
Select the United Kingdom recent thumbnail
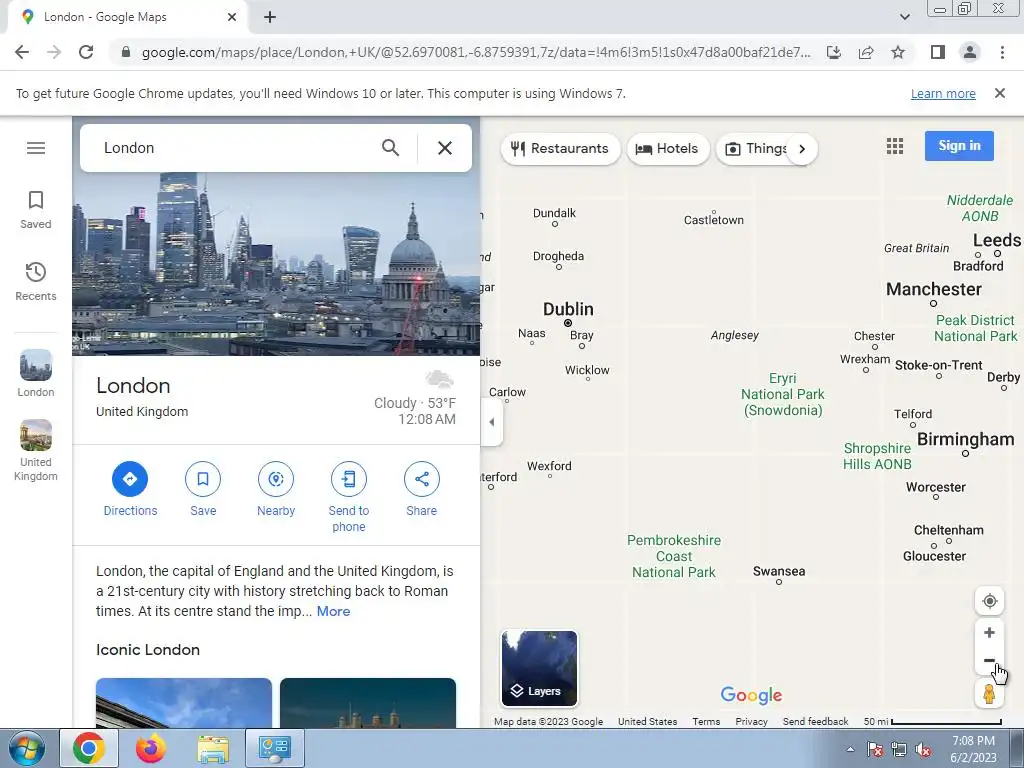36,451
